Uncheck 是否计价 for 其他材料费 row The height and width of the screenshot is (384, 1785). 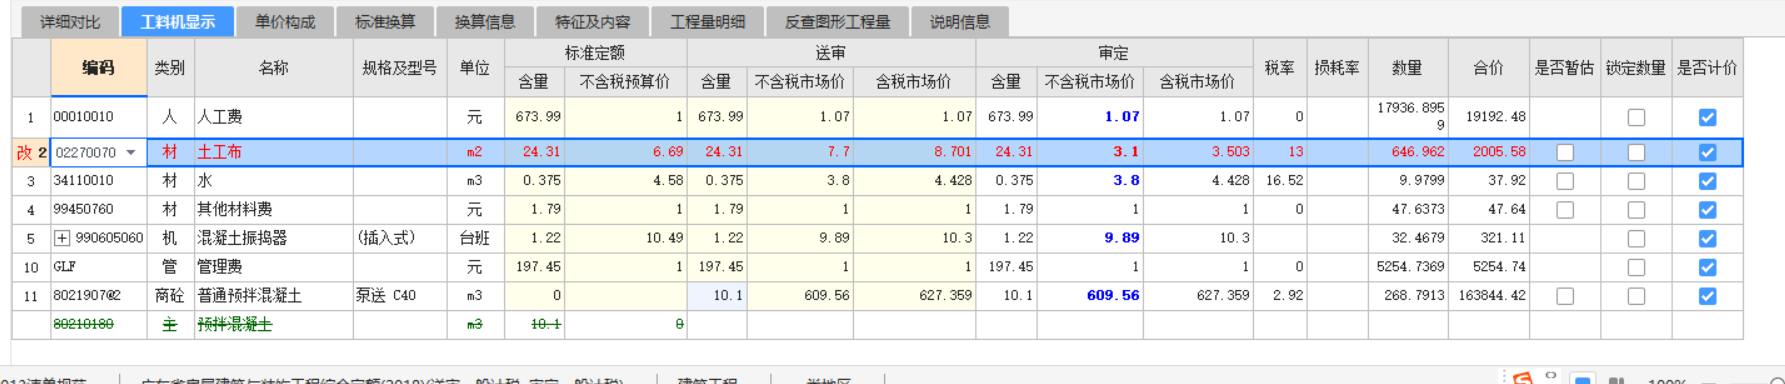pos(1707,210)
